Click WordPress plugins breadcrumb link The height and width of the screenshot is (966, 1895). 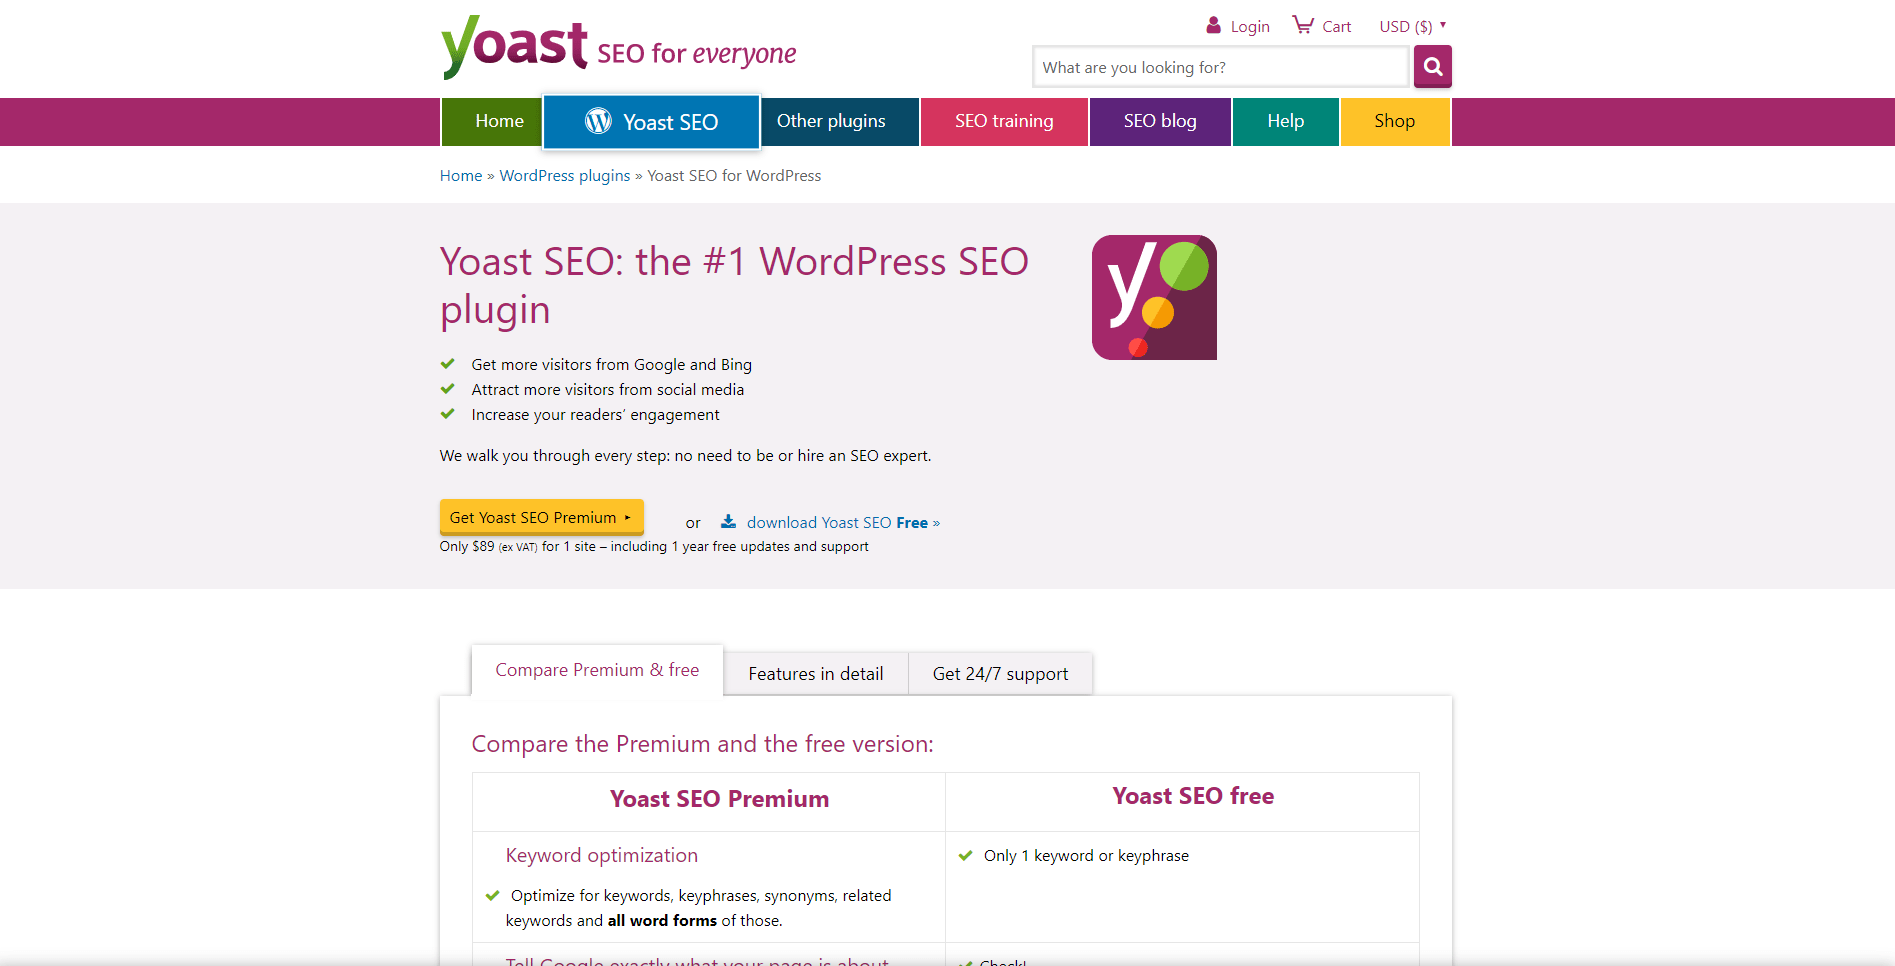point(565,176)
